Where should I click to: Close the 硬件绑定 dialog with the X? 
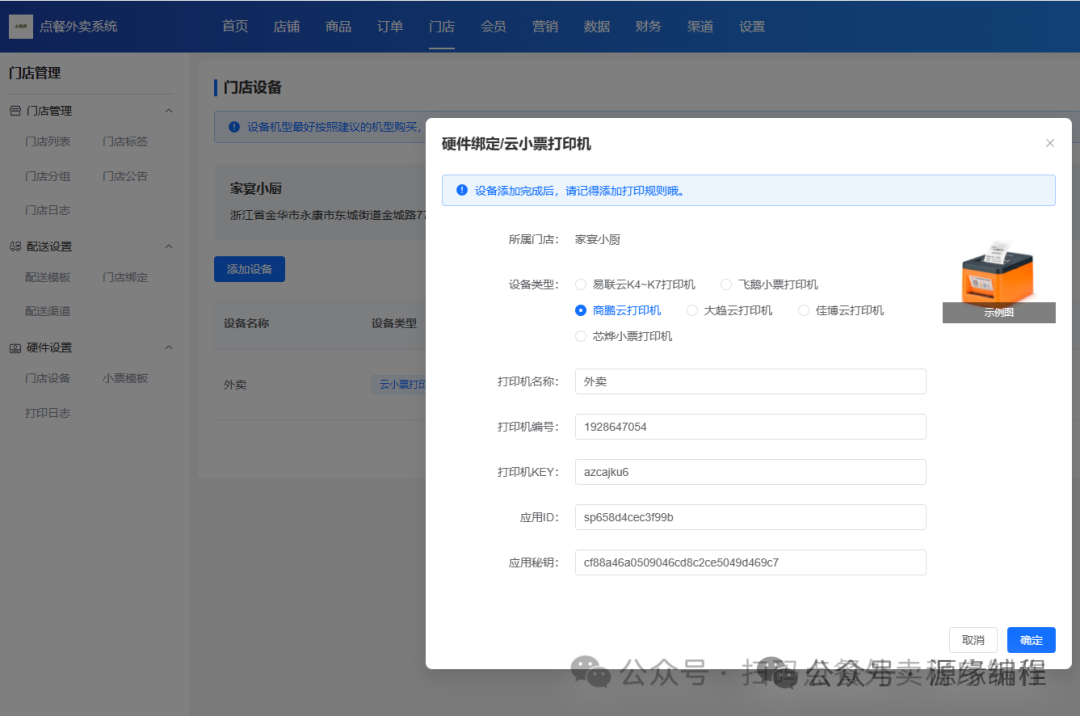click(1050, 143)
